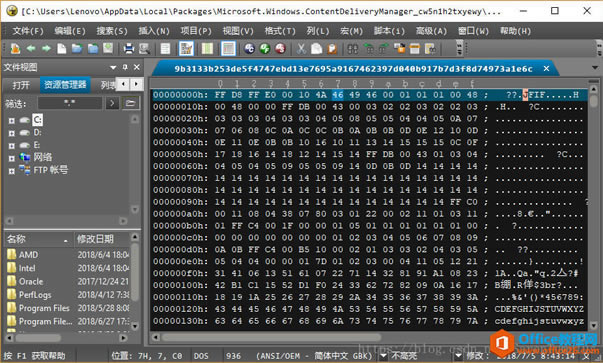Close the open hex file tab
The width and height of the screenshot is (603, 363).
pos(546,69)
